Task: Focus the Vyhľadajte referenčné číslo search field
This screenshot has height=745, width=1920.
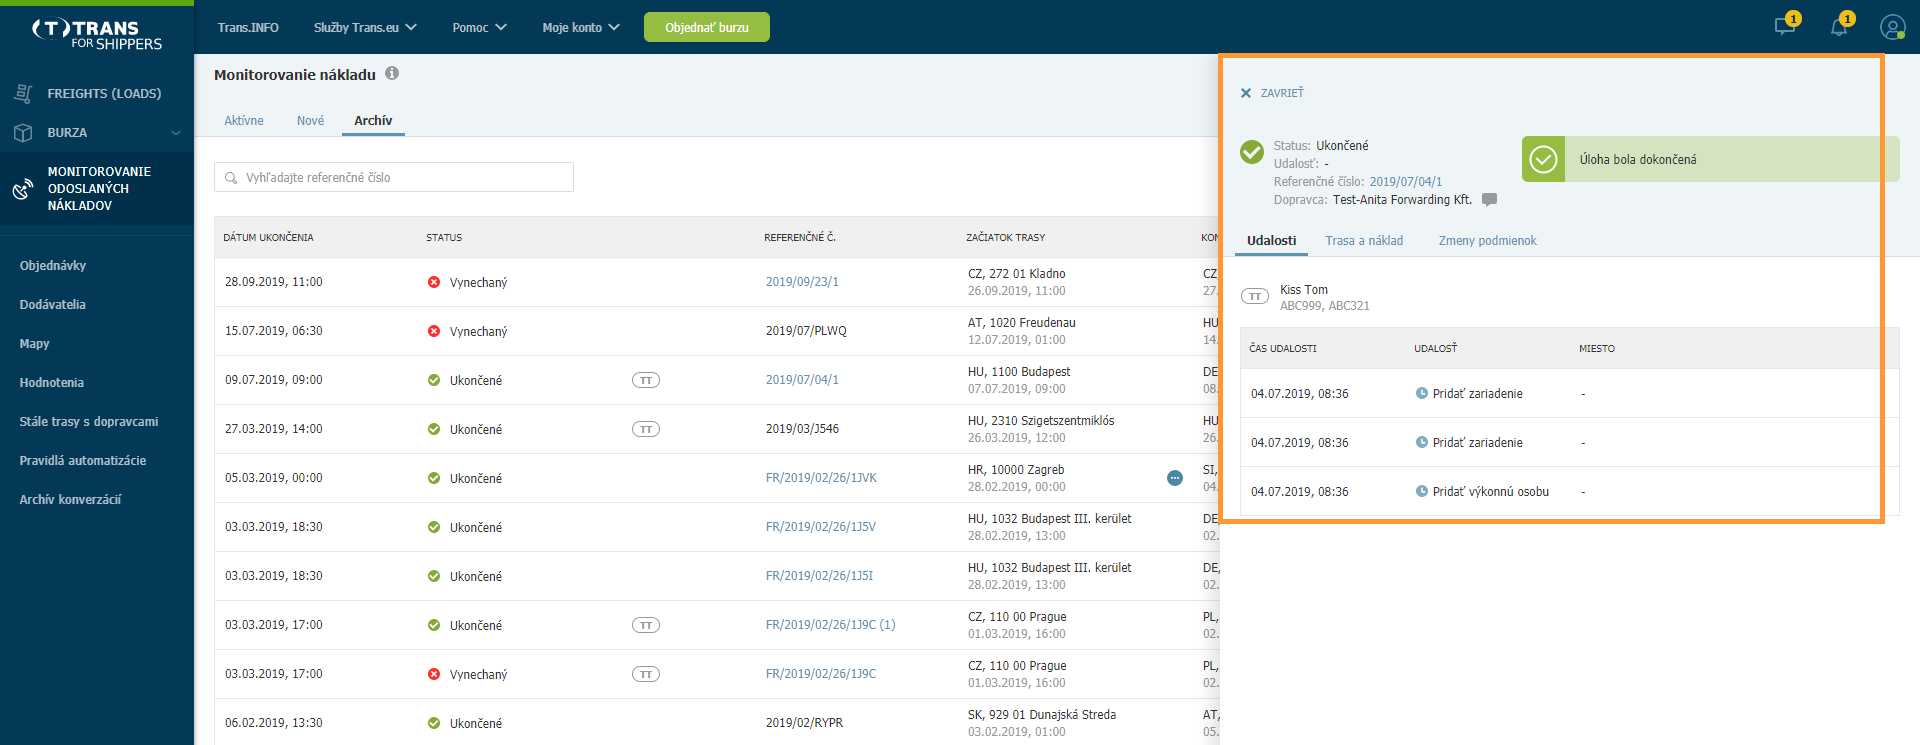Action: (394, 177)
